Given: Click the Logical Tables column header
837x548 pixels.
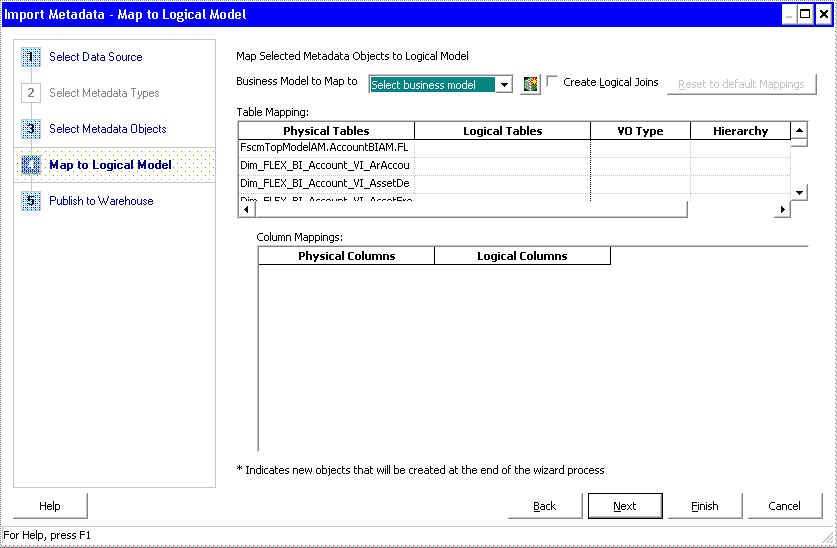Looking at the screenshot, I should click(502, 131).
